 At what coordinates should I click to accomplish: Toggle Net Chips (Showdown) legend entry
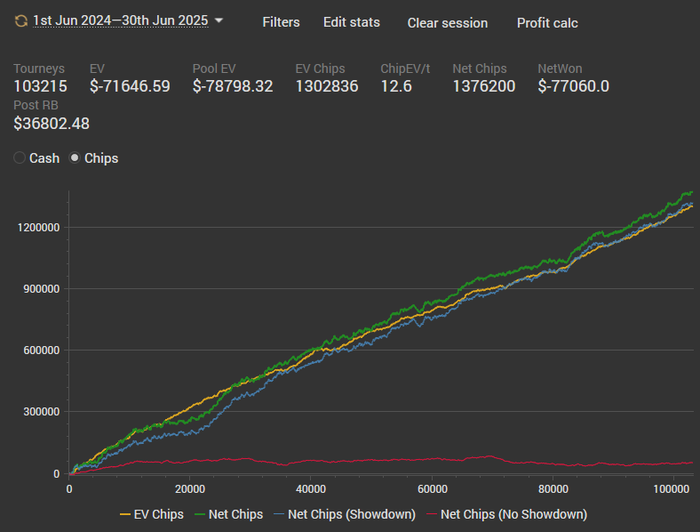pos(345,514)
